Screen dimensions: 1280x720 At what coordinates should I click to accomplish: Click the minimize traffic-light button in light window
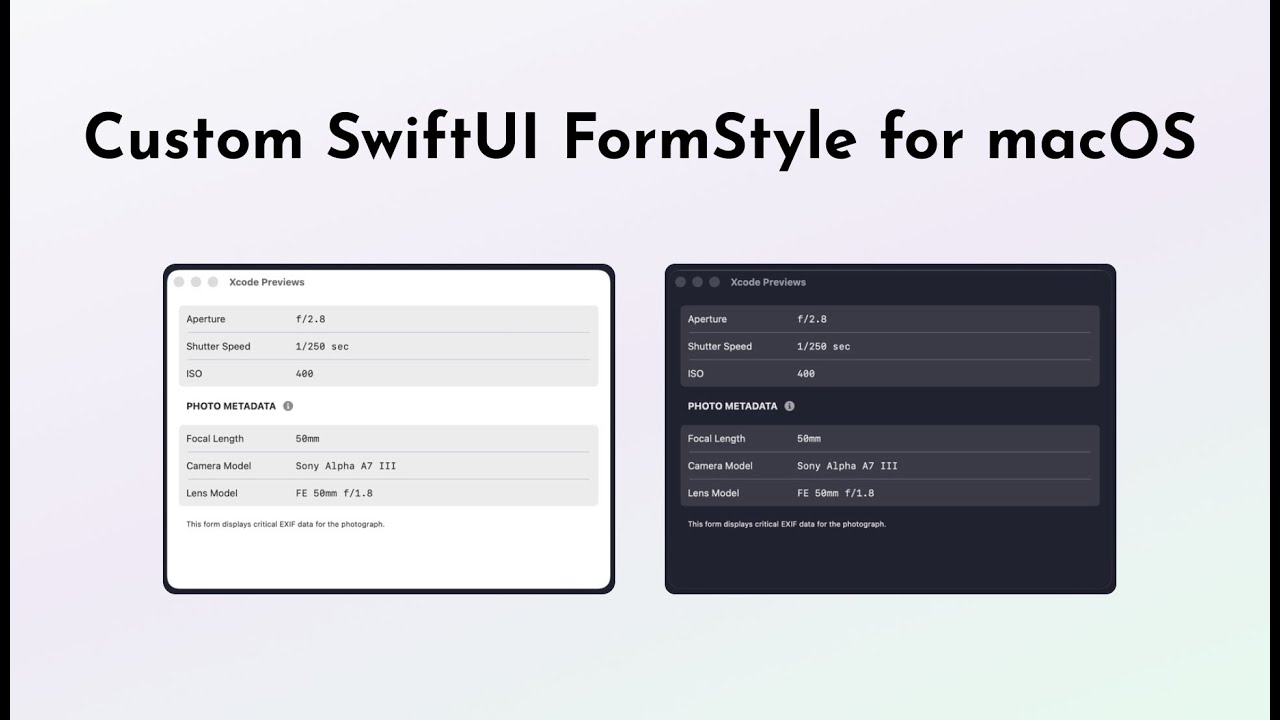coord(196,282)
